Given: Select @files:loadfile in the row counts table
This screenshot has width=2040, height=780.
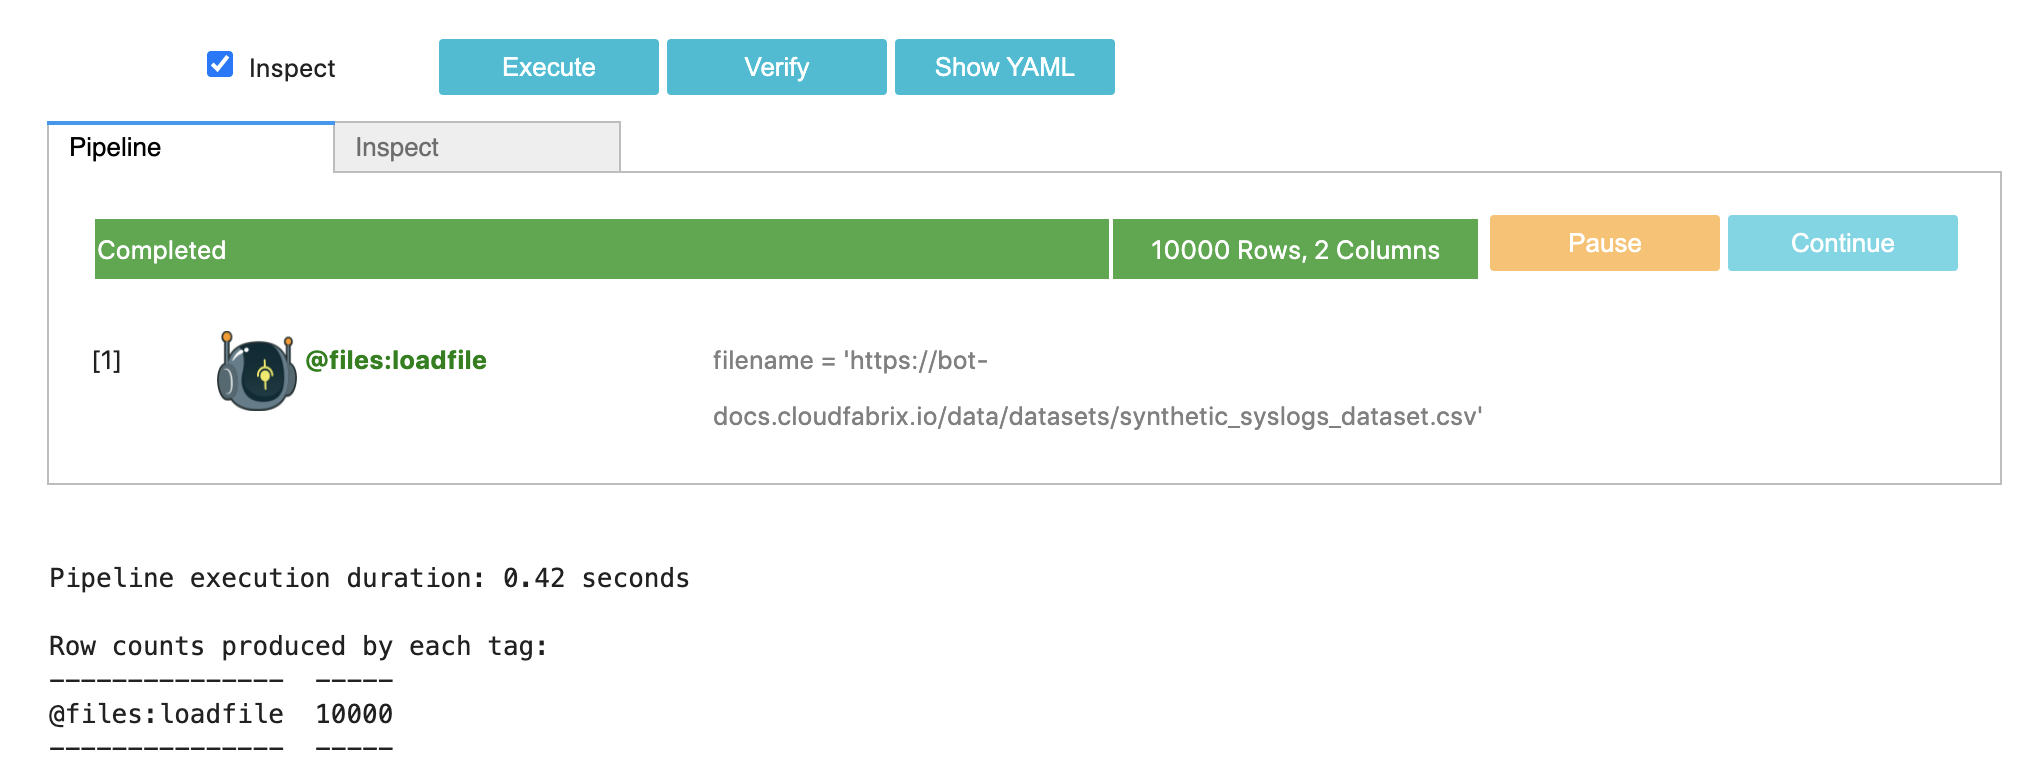Looking at the screenshot, I should 166,714.
